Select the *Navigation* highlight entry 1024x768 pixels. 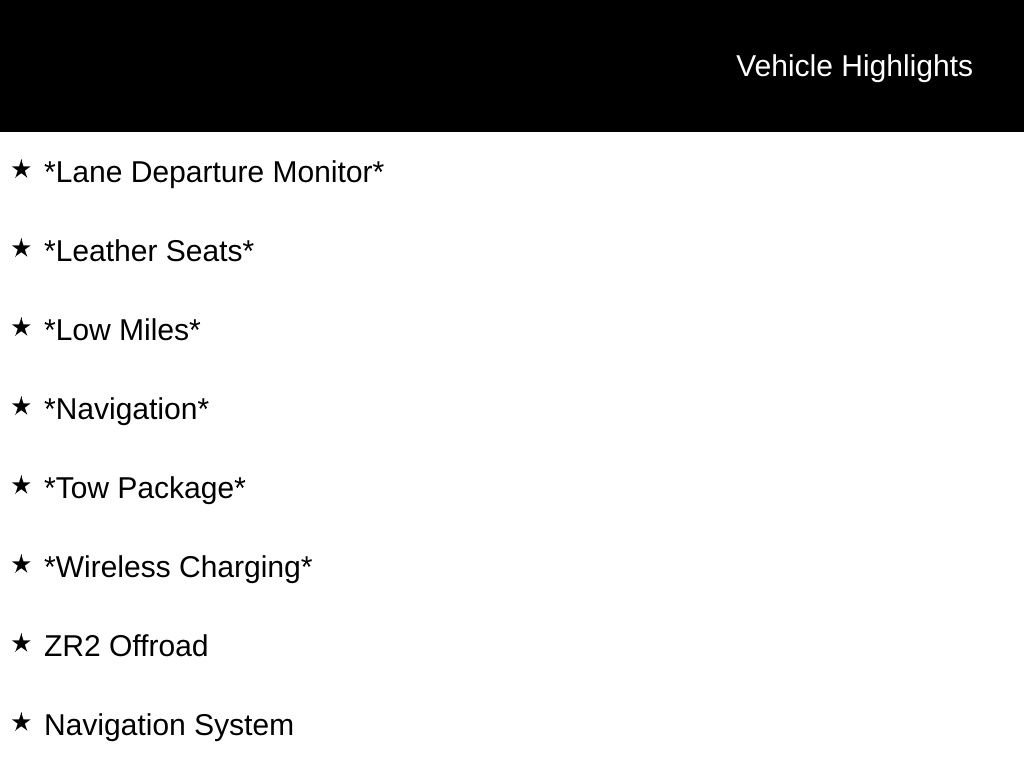click(126, 410)
